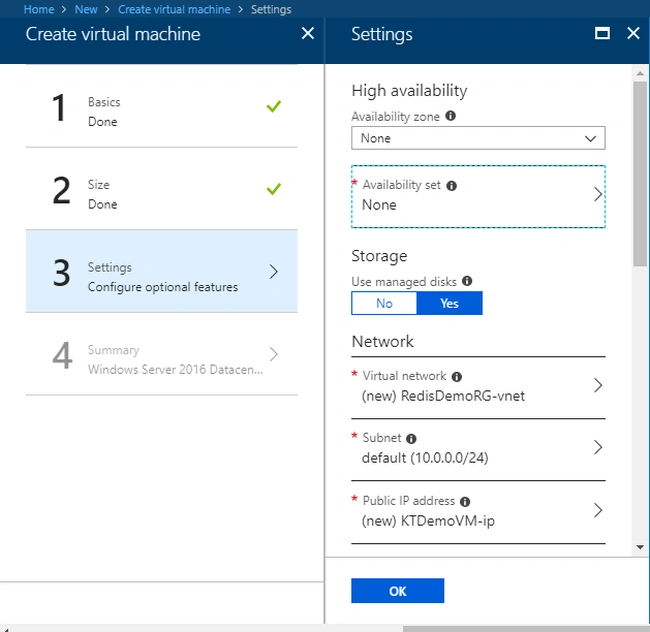Click Windows Server 2016 Datacen... text

coord(175,369)
